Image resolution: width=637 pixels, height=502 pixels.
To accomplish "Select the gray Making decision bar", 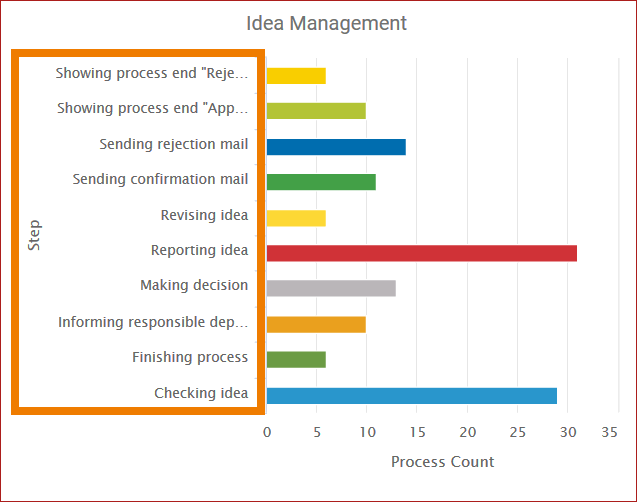I will pyautogui.click(x=331, y=288).
